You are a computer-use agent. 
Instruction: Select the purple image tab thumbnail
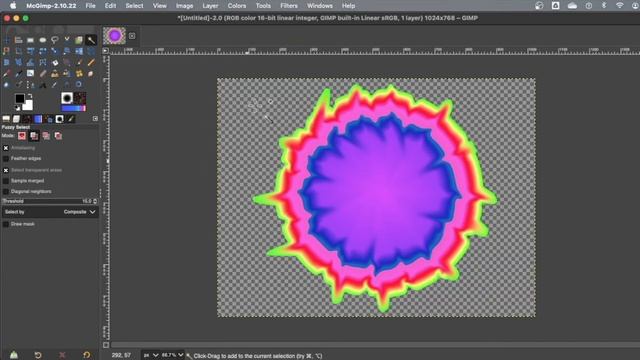tap(115, 36)
